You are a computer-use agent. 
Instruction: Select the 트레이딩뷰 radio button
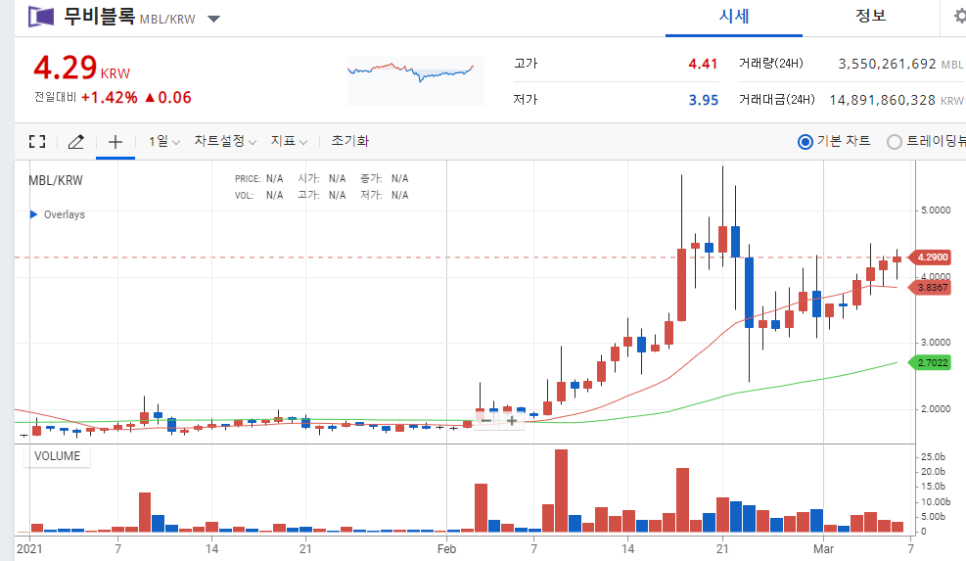coord(894,142)
